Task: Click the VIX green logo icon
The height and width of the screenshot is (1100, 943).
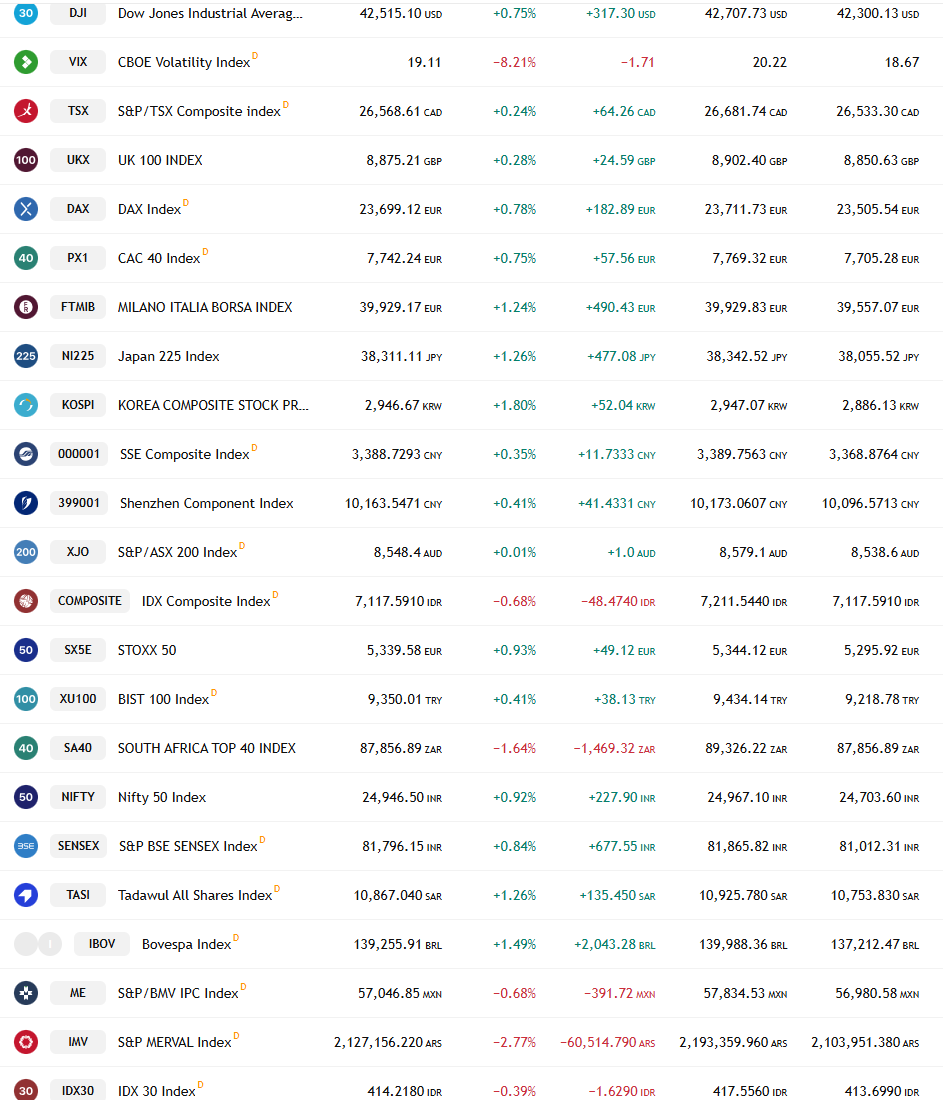Action: pyautogui.click(x=26, y=62)
